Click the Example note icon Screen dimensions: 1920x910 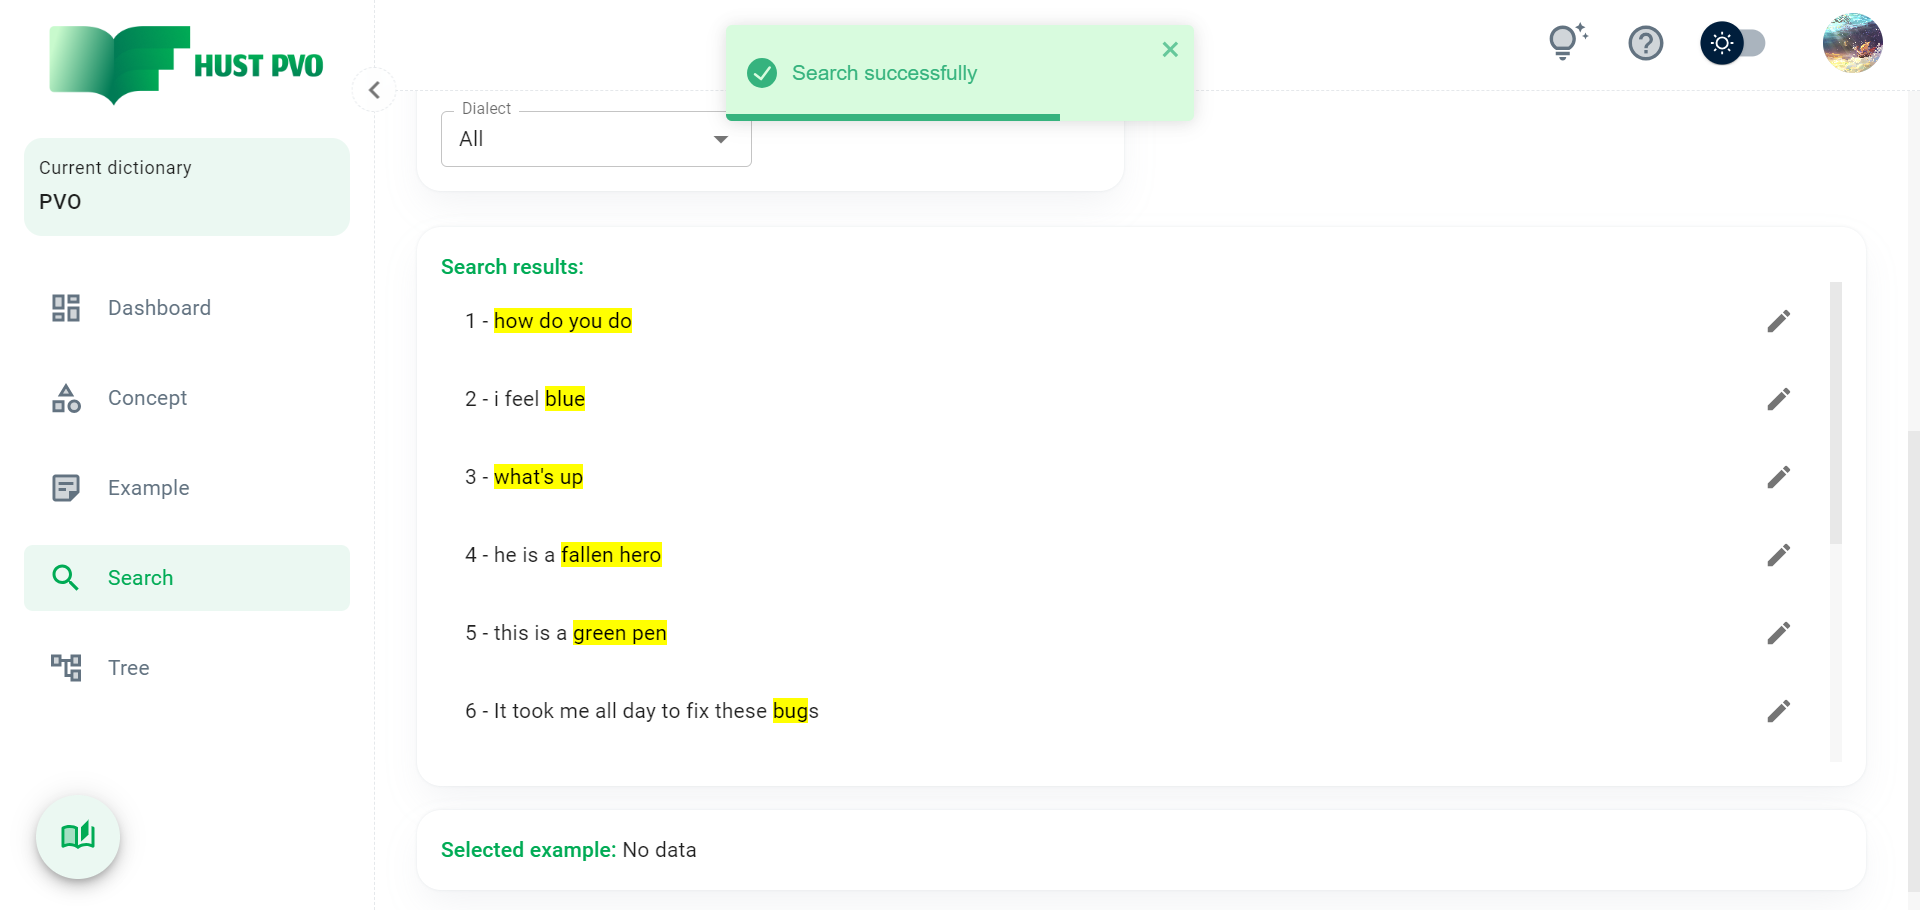66,488
